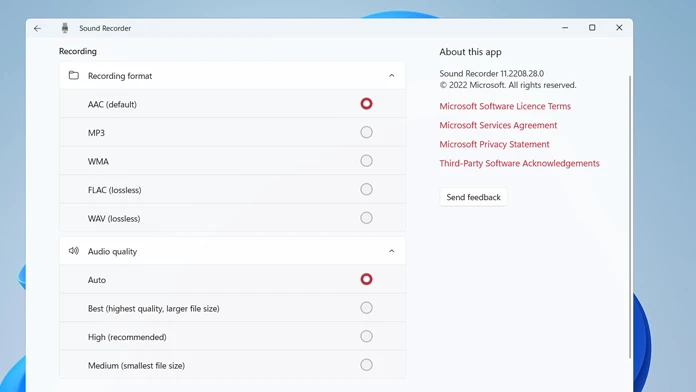Click the folder icon beside Recording format
696x392 pixels.
click(x=74, y=75)
